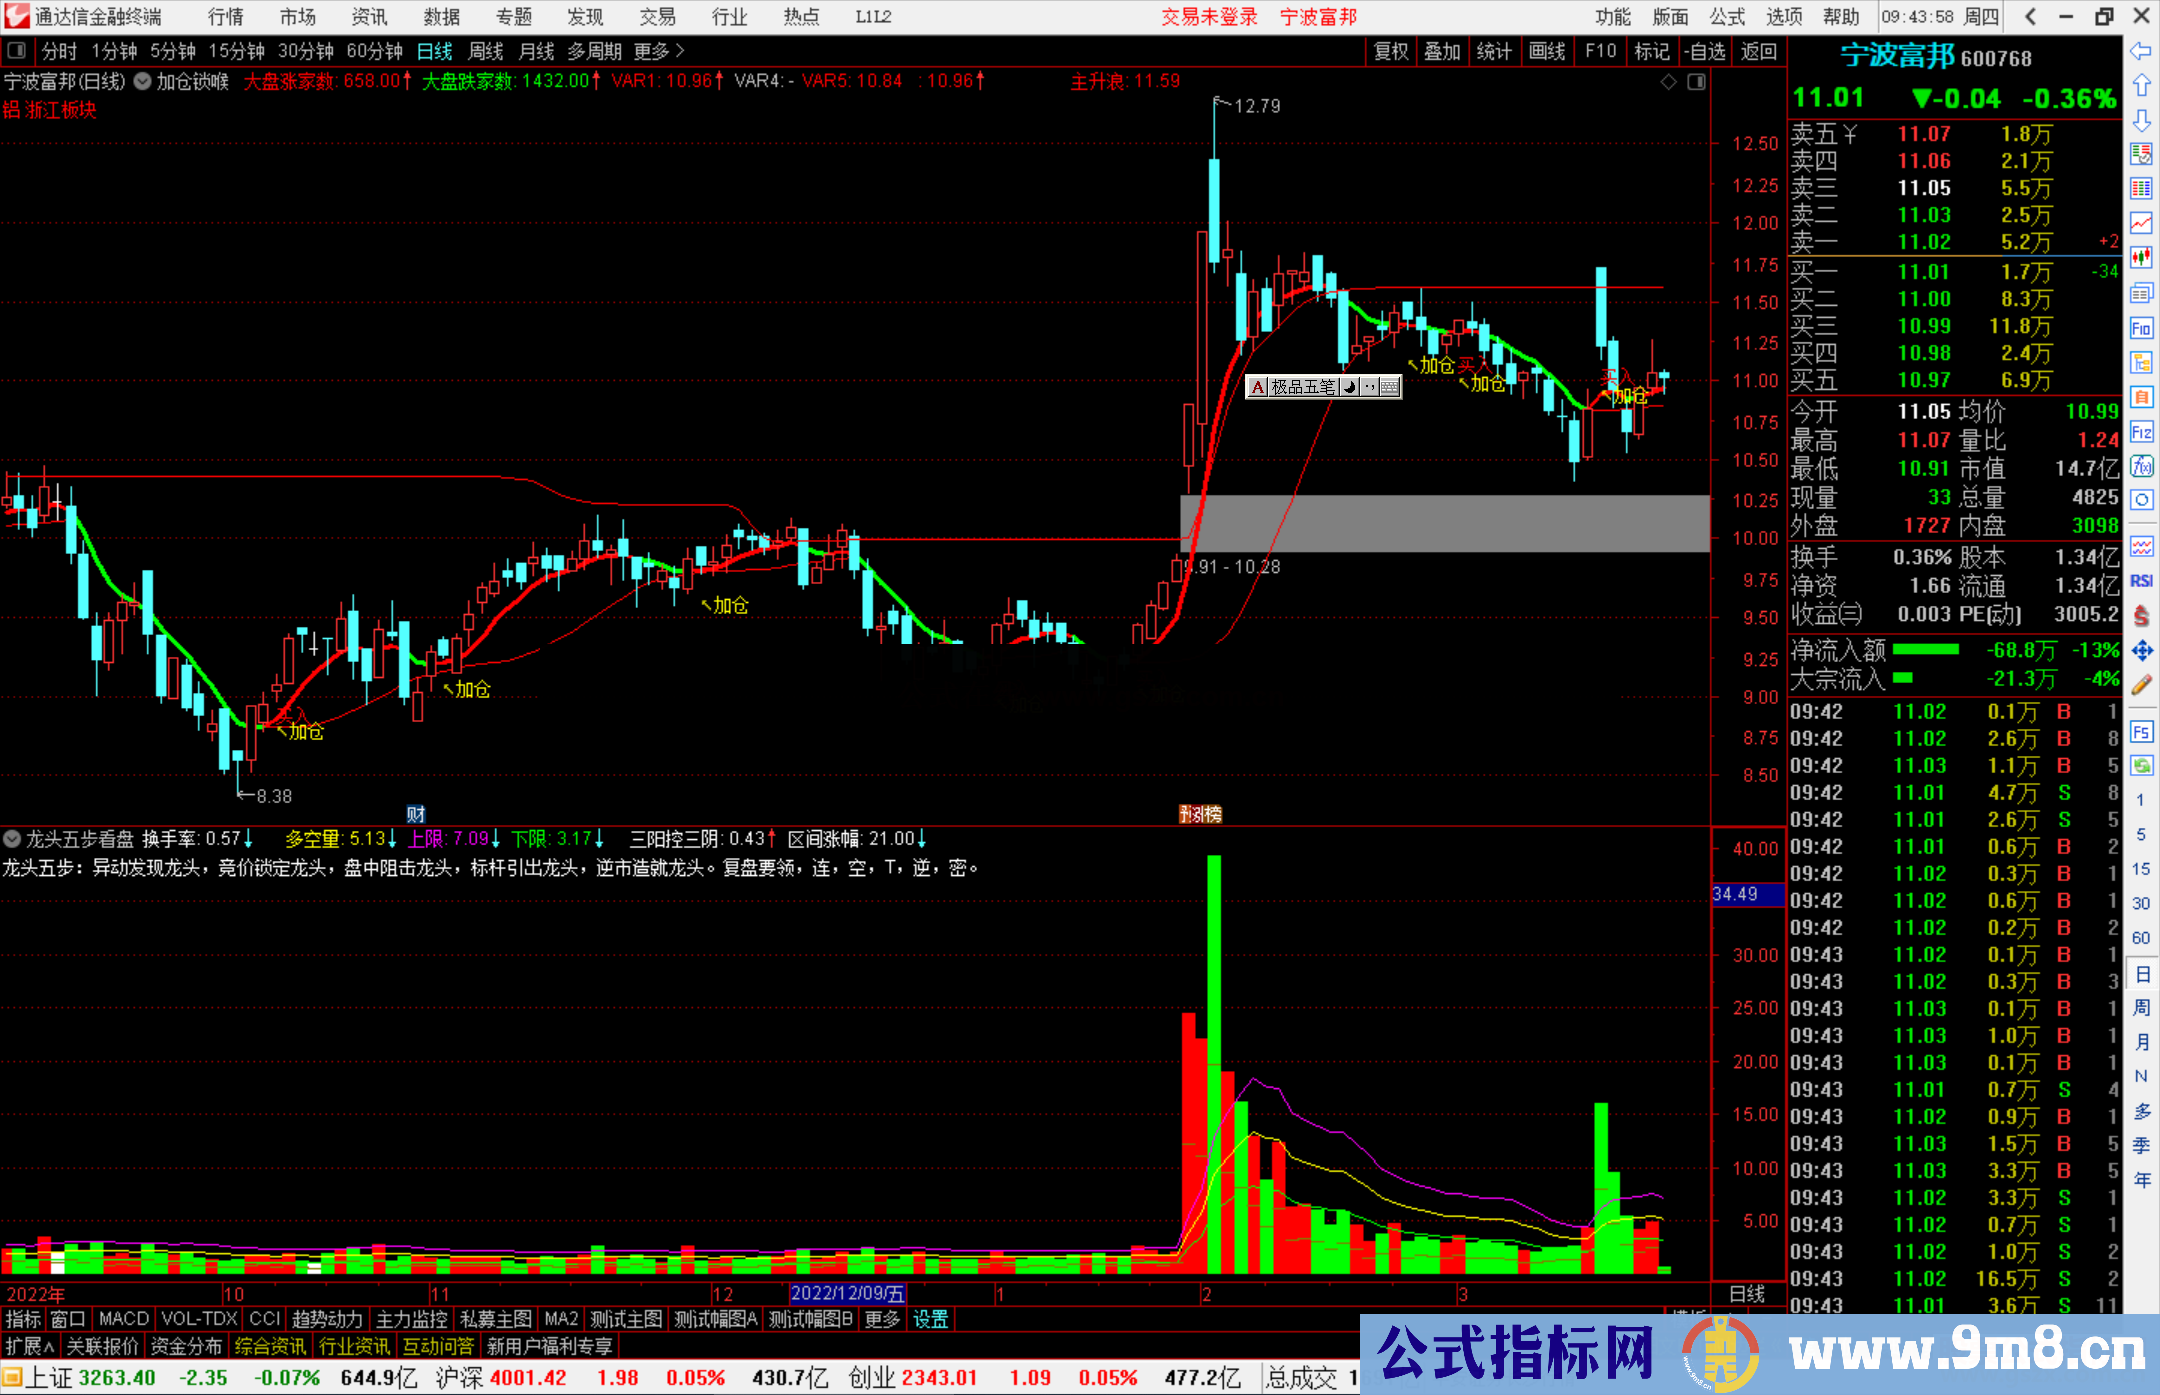Open the 行情 menu
The width and height of the screenshot is (2160, 1395).
[x=226, y=17]
